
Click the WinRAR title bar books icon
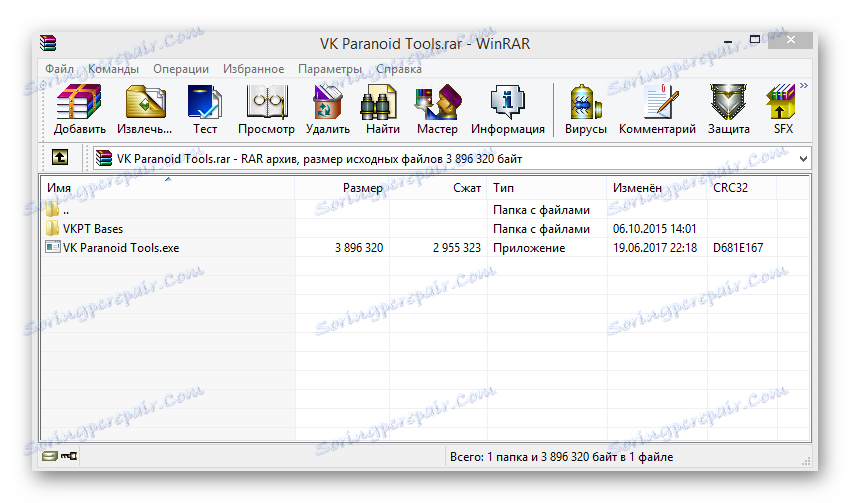tap(48, 43)
